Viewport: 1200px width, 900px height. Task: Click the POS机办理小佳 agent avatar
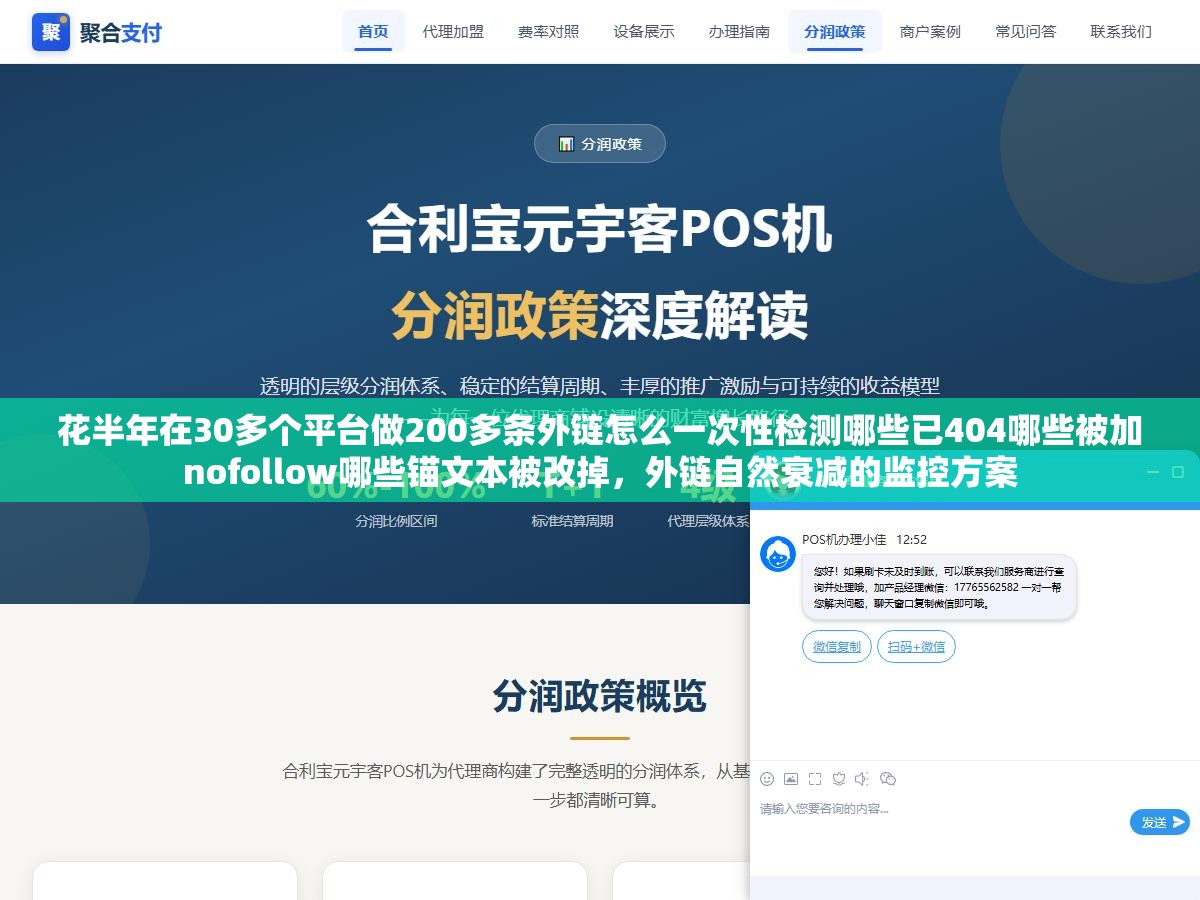778,553
